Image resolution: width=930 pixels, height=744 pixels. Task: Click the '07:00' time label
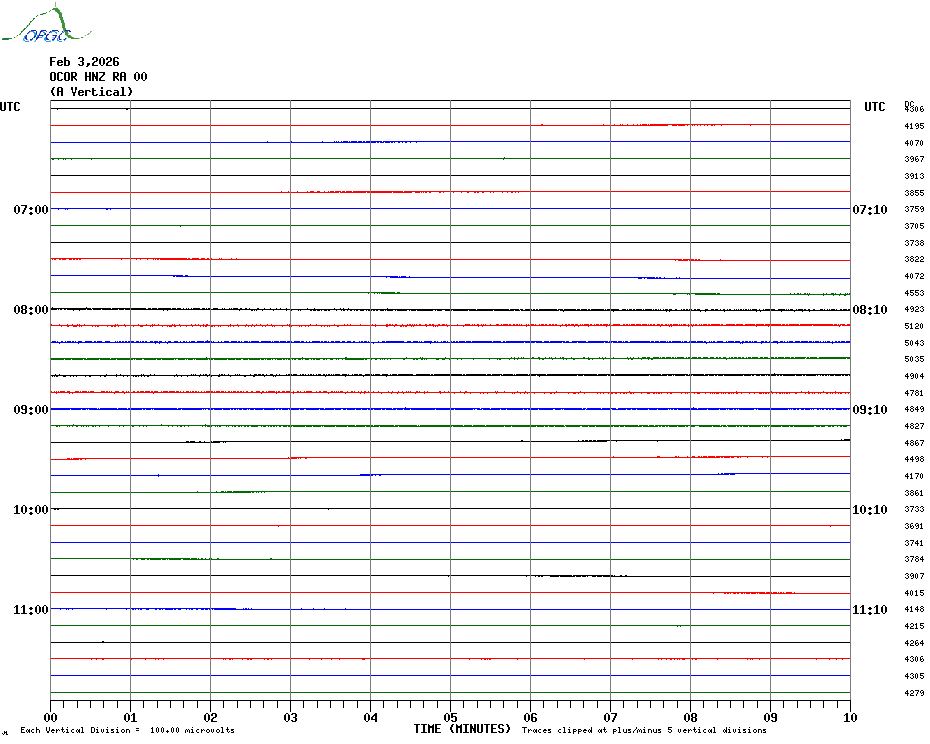click(31, 209)
